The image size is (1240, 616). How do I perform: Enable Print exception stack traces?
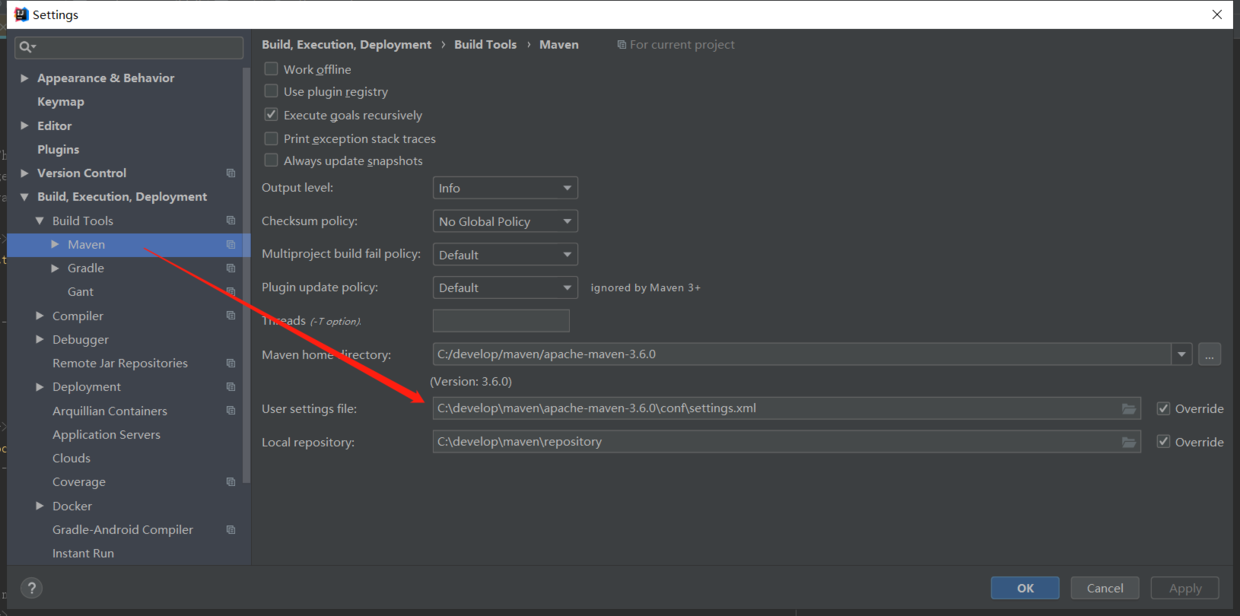click(x=271, y=139)
